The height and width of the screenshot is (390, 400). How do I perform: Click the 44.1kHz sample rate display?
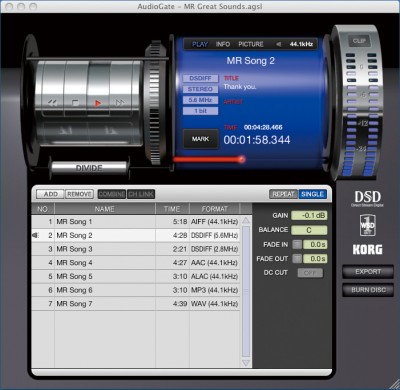301,44
